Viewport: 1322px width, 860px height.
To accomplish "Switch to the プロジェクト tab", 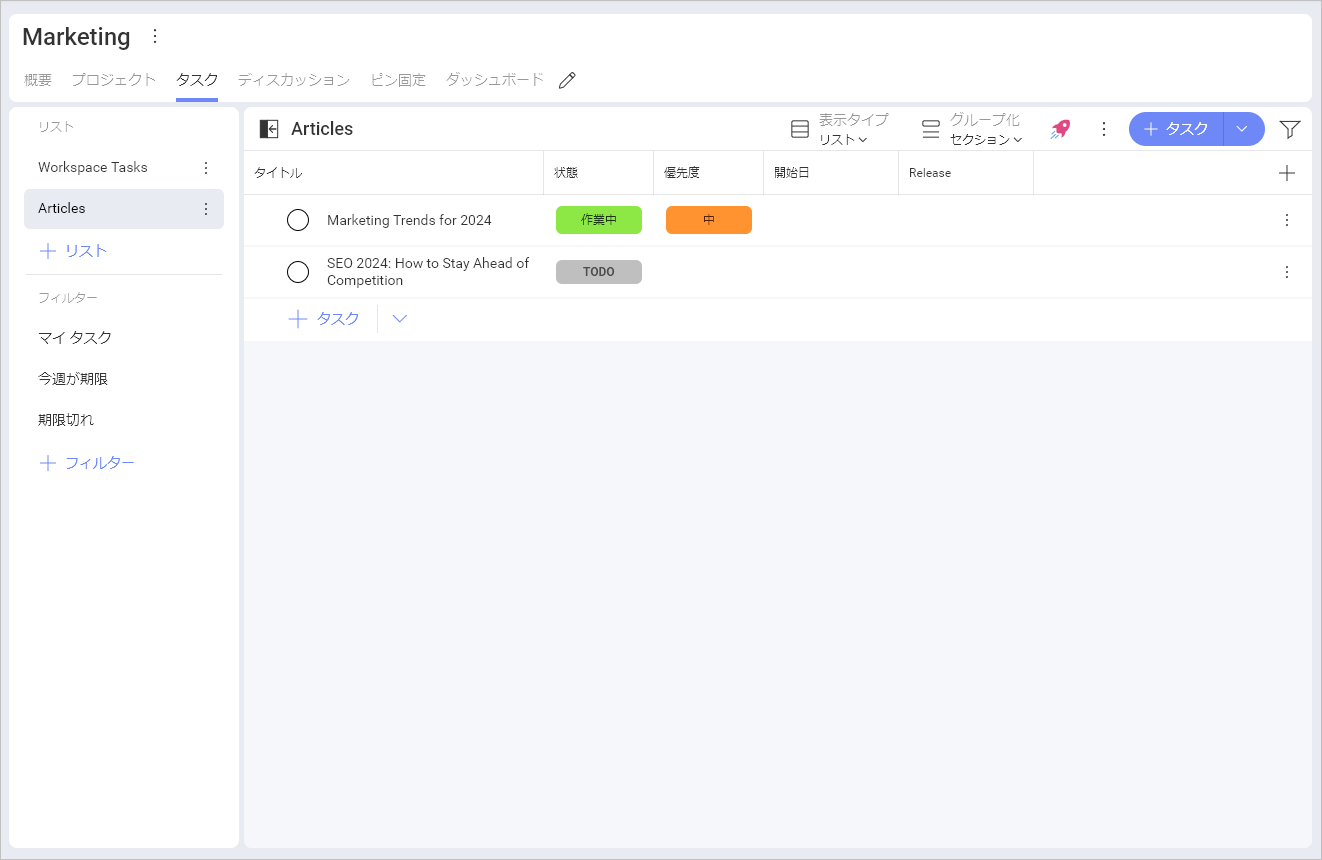I will click(113, 80).
